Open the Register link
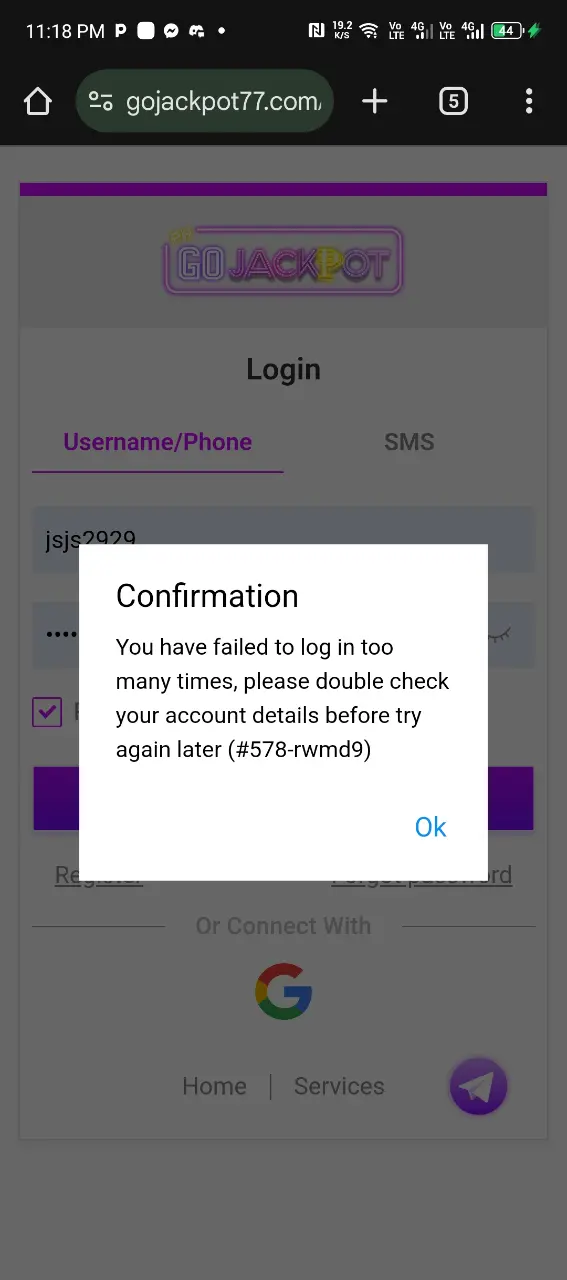The image size is (567, 1280). coord(99,875)
